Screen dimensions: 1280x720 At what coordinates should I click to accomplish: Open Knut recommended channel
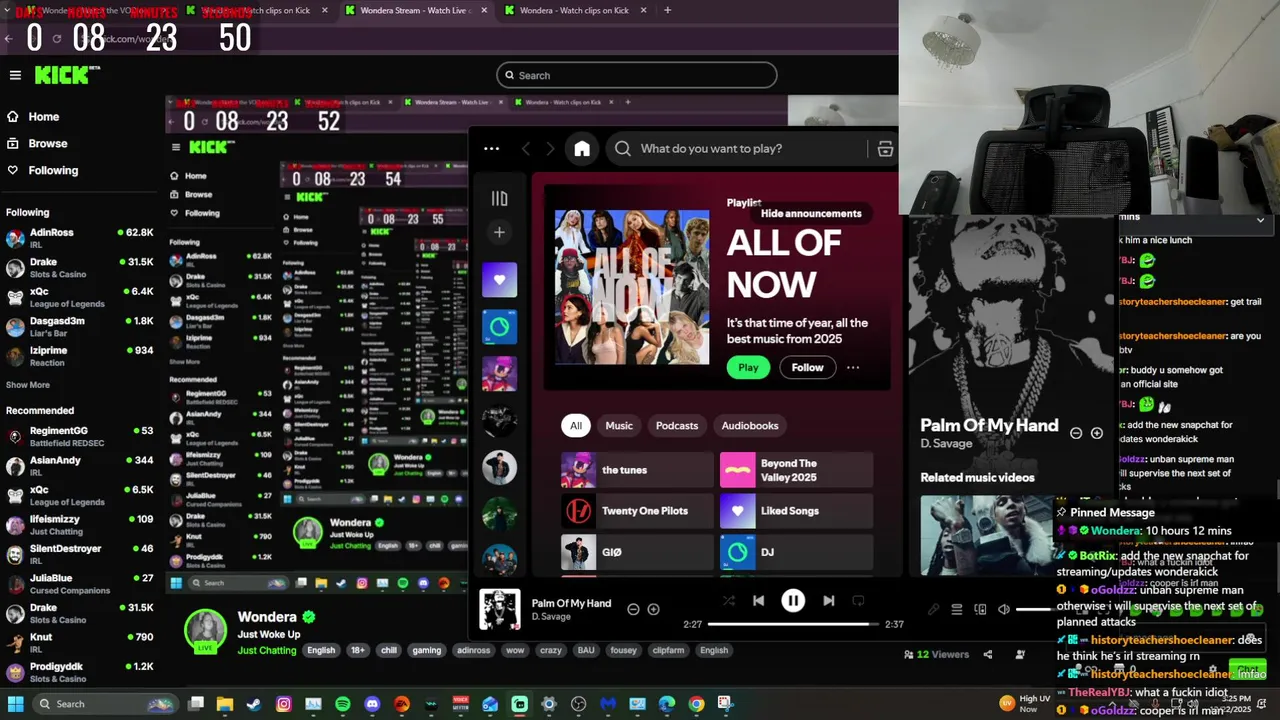[x=80, y=643]
